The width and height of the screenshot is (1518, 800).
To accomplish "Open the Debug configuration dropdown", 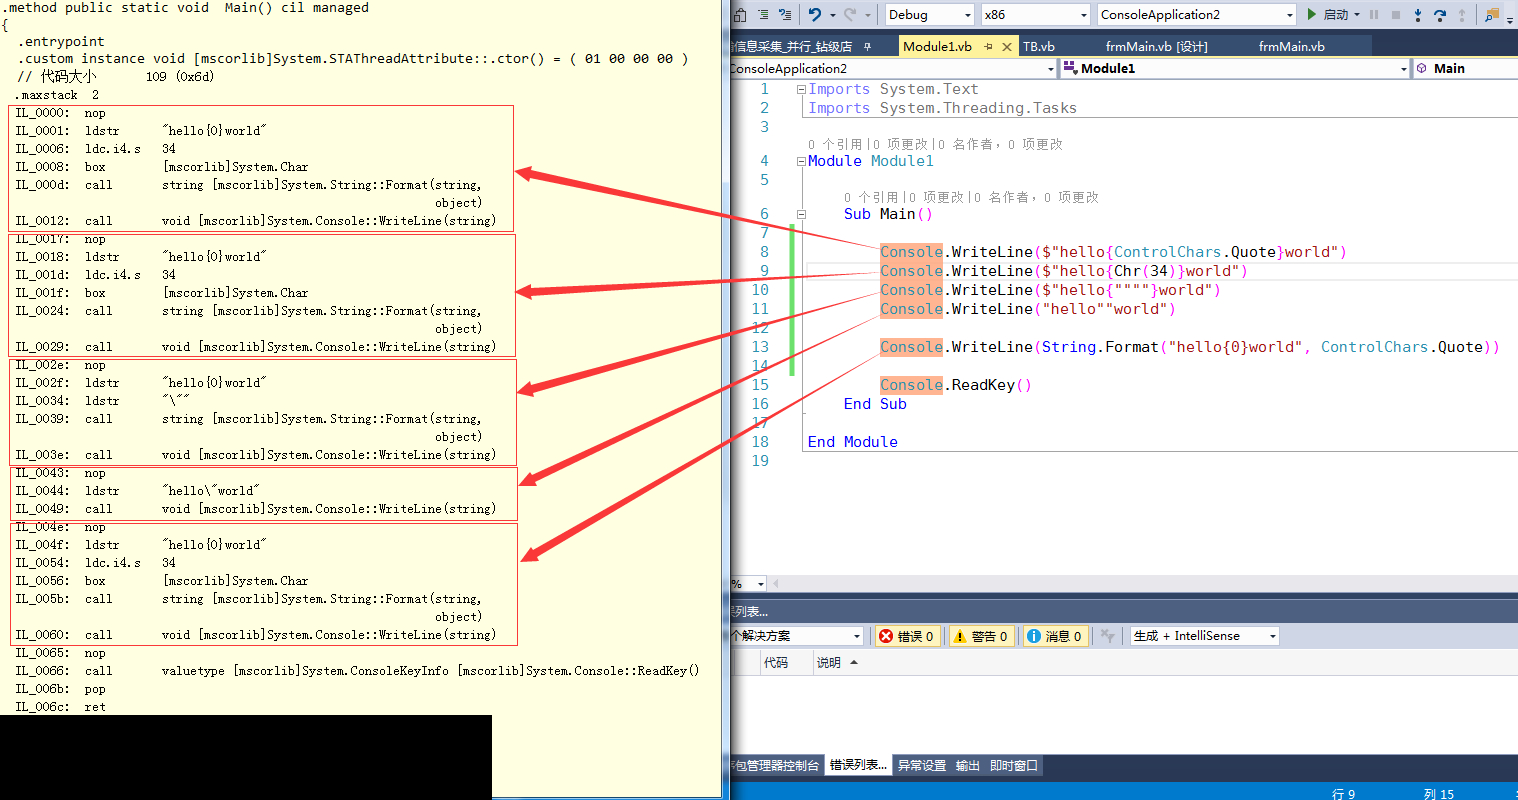I will (x=929, y=14).
